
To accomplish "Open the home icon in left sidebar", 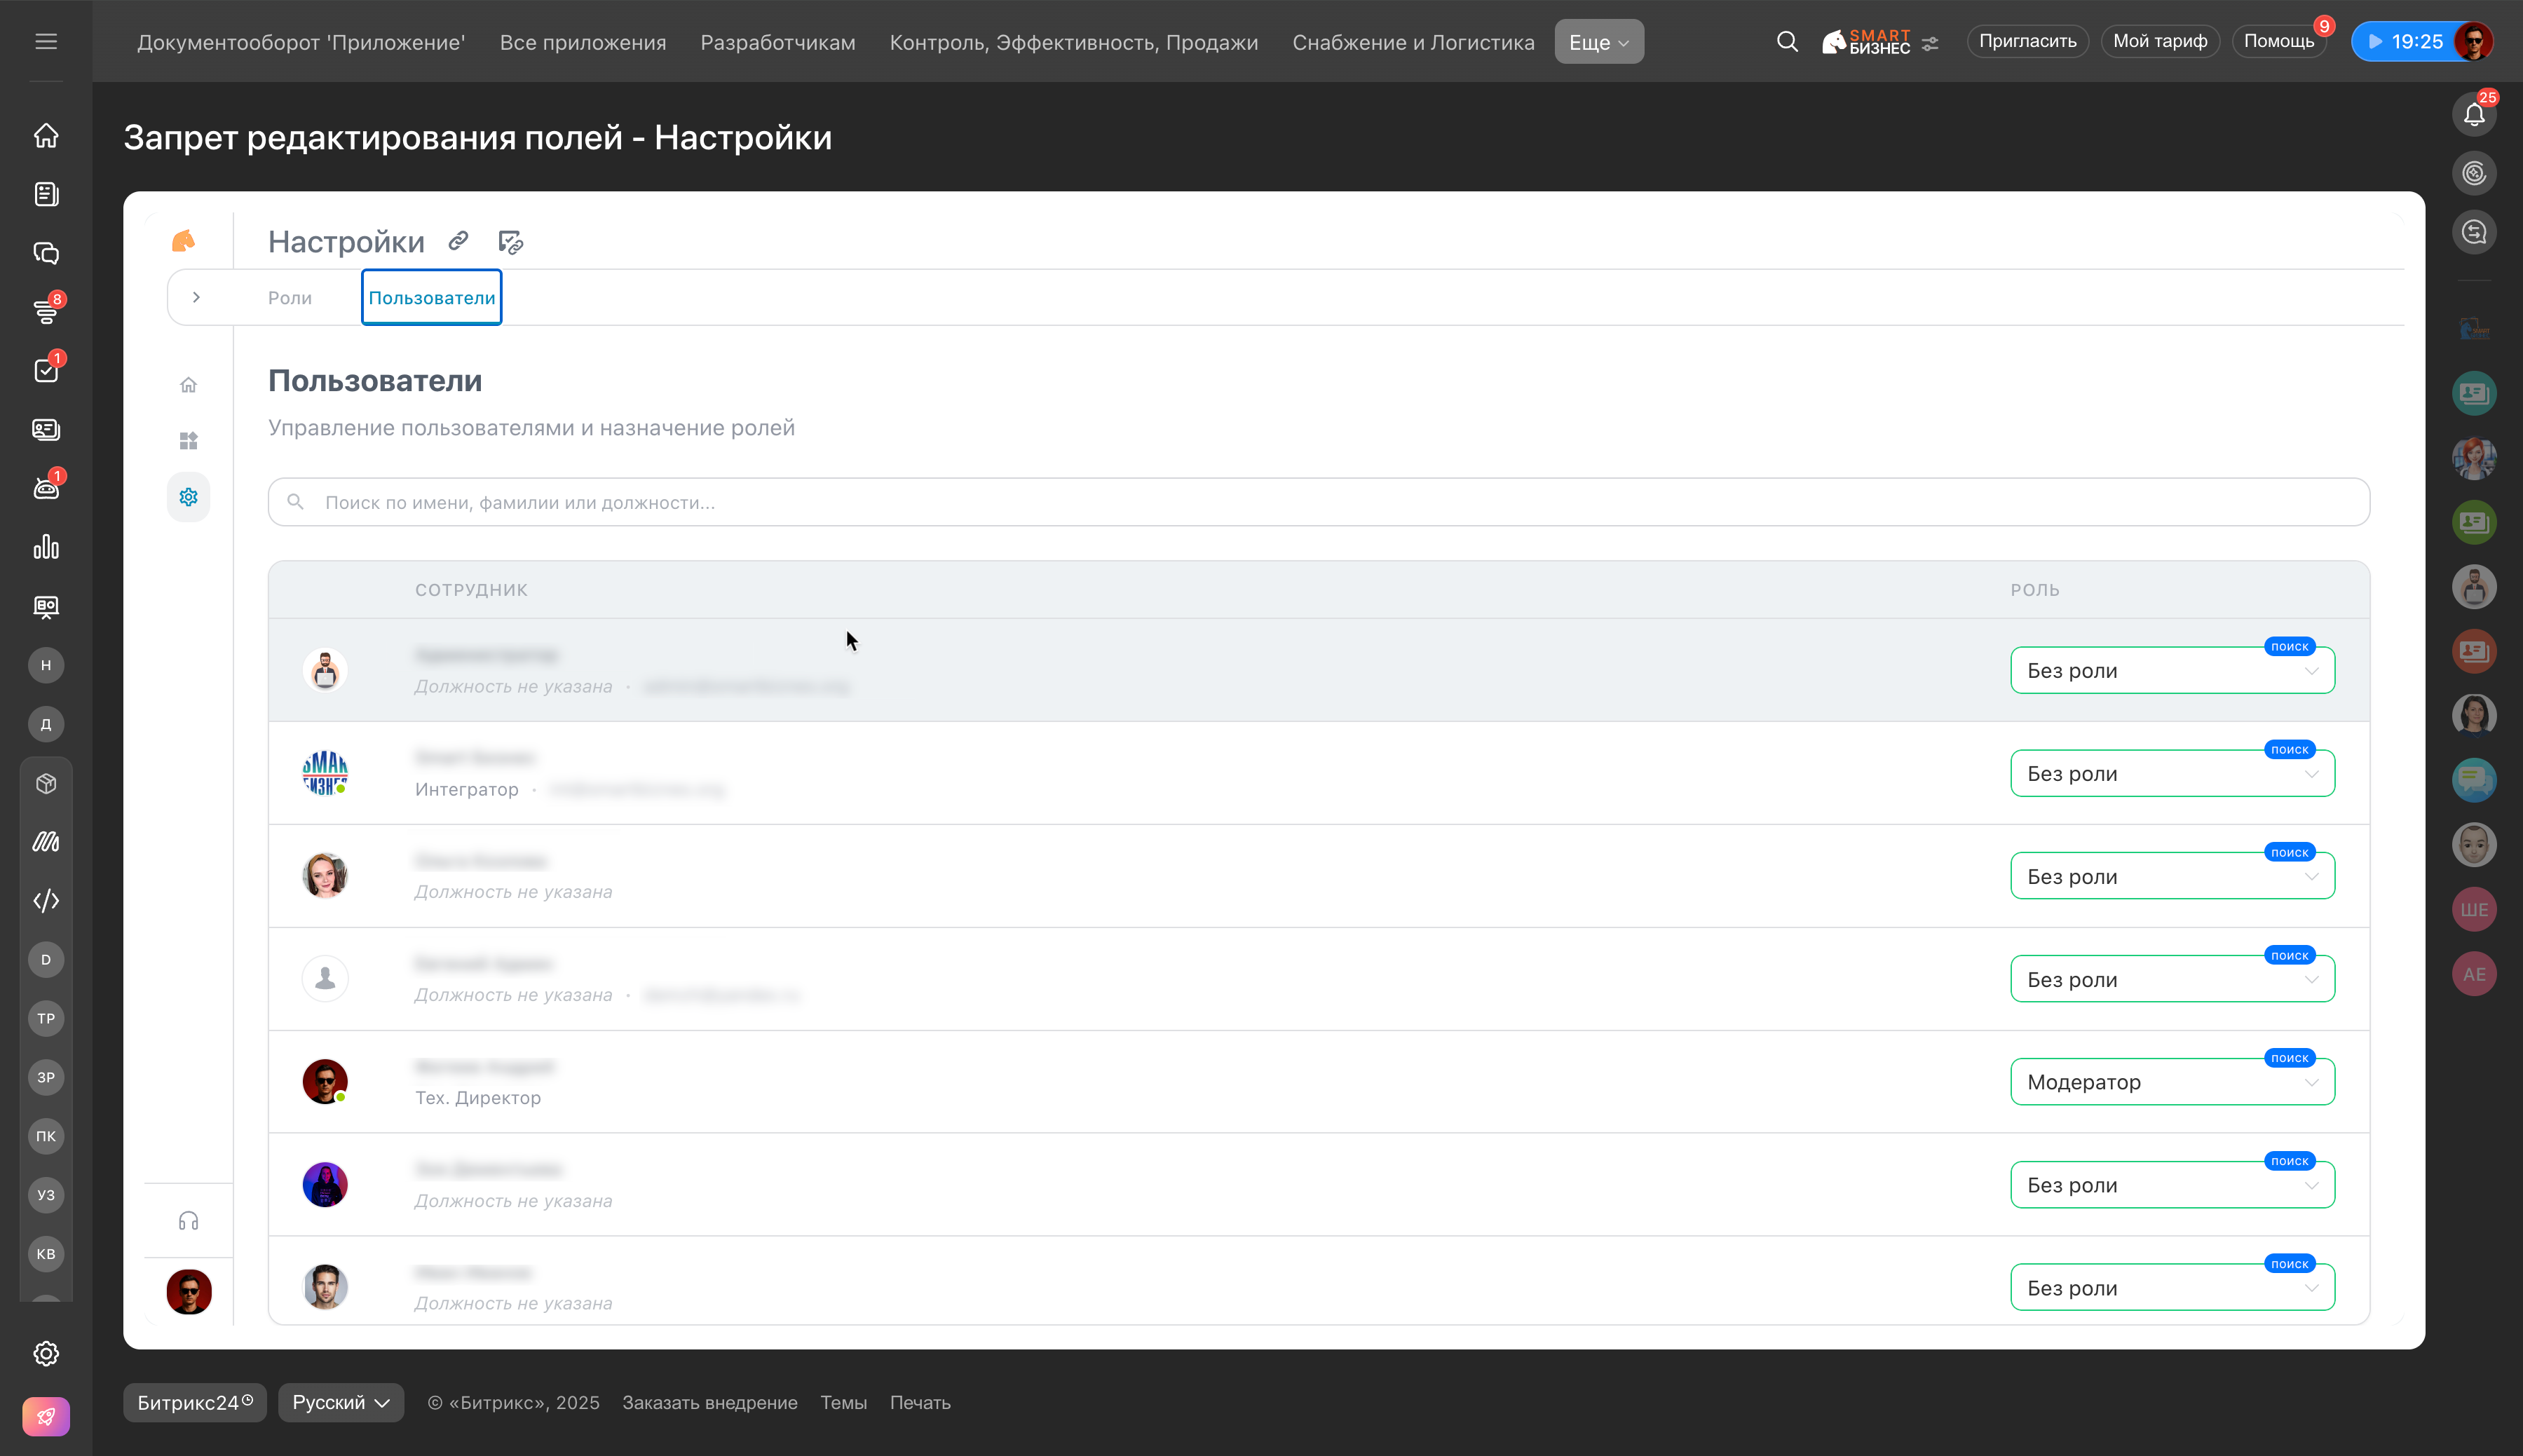I will click(46, 135).
